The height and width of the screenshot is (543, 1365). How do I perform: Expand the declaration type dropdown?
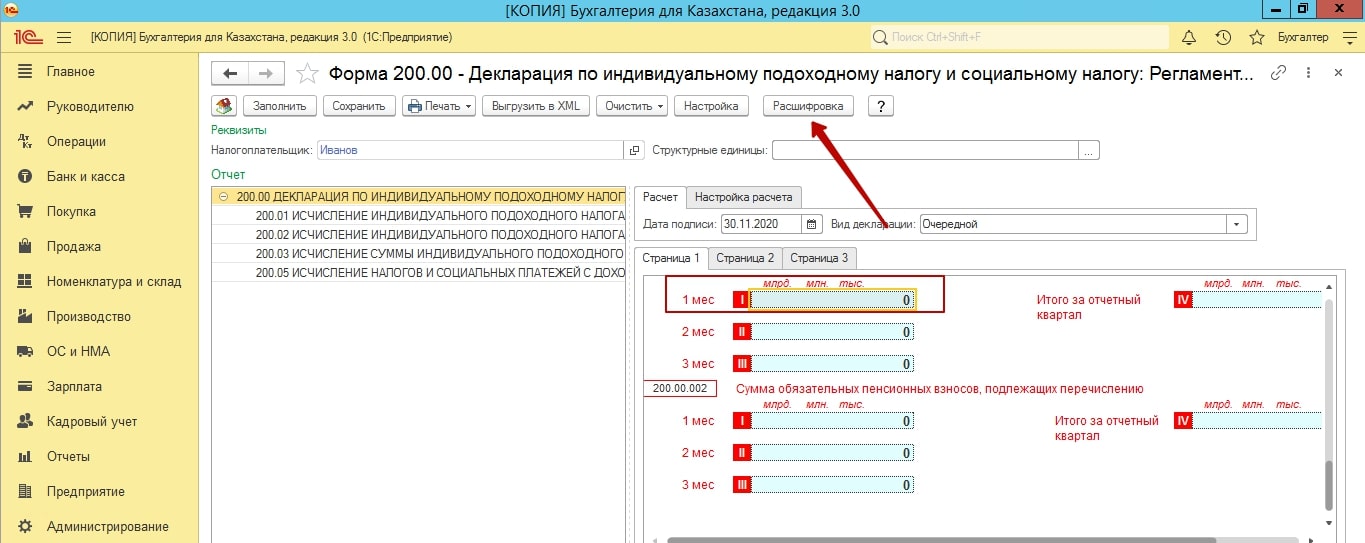1238,224
